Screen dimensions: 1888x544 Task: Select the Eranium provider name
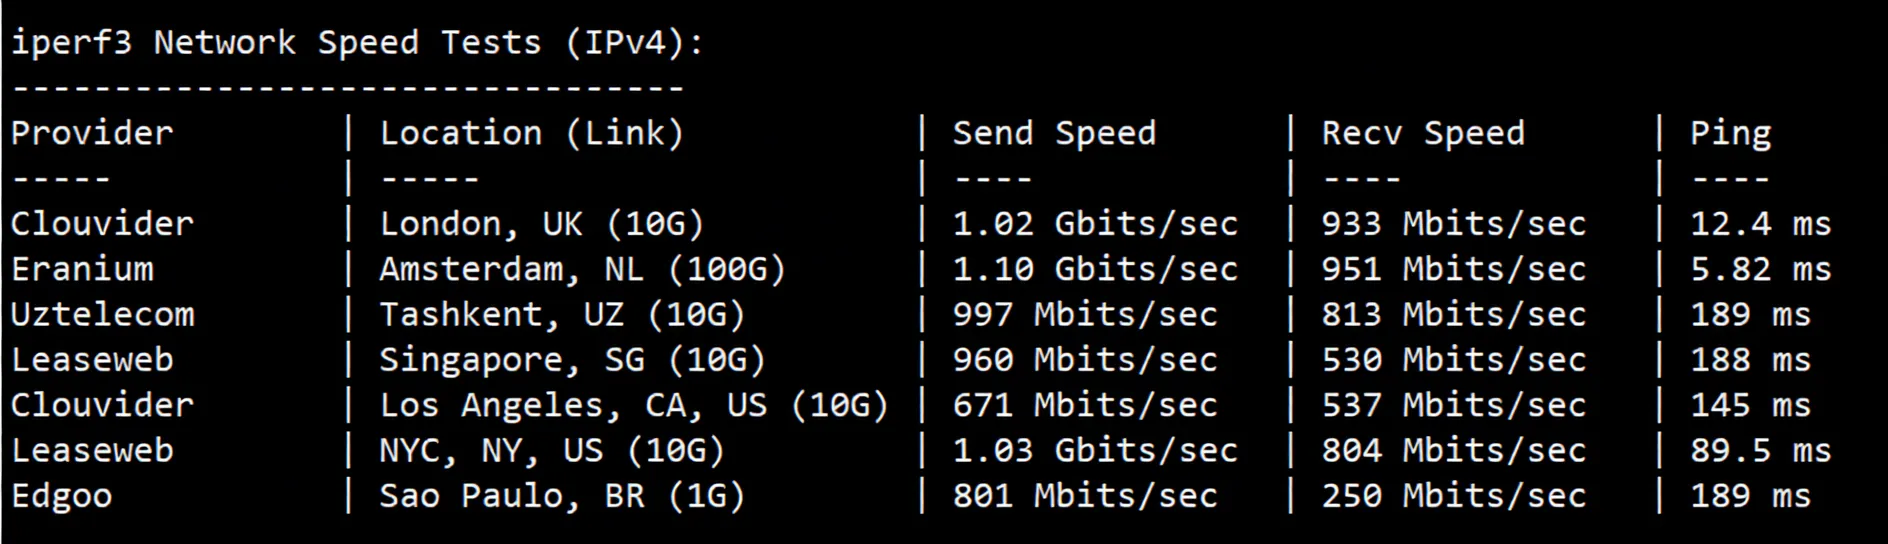coord(82,269)
